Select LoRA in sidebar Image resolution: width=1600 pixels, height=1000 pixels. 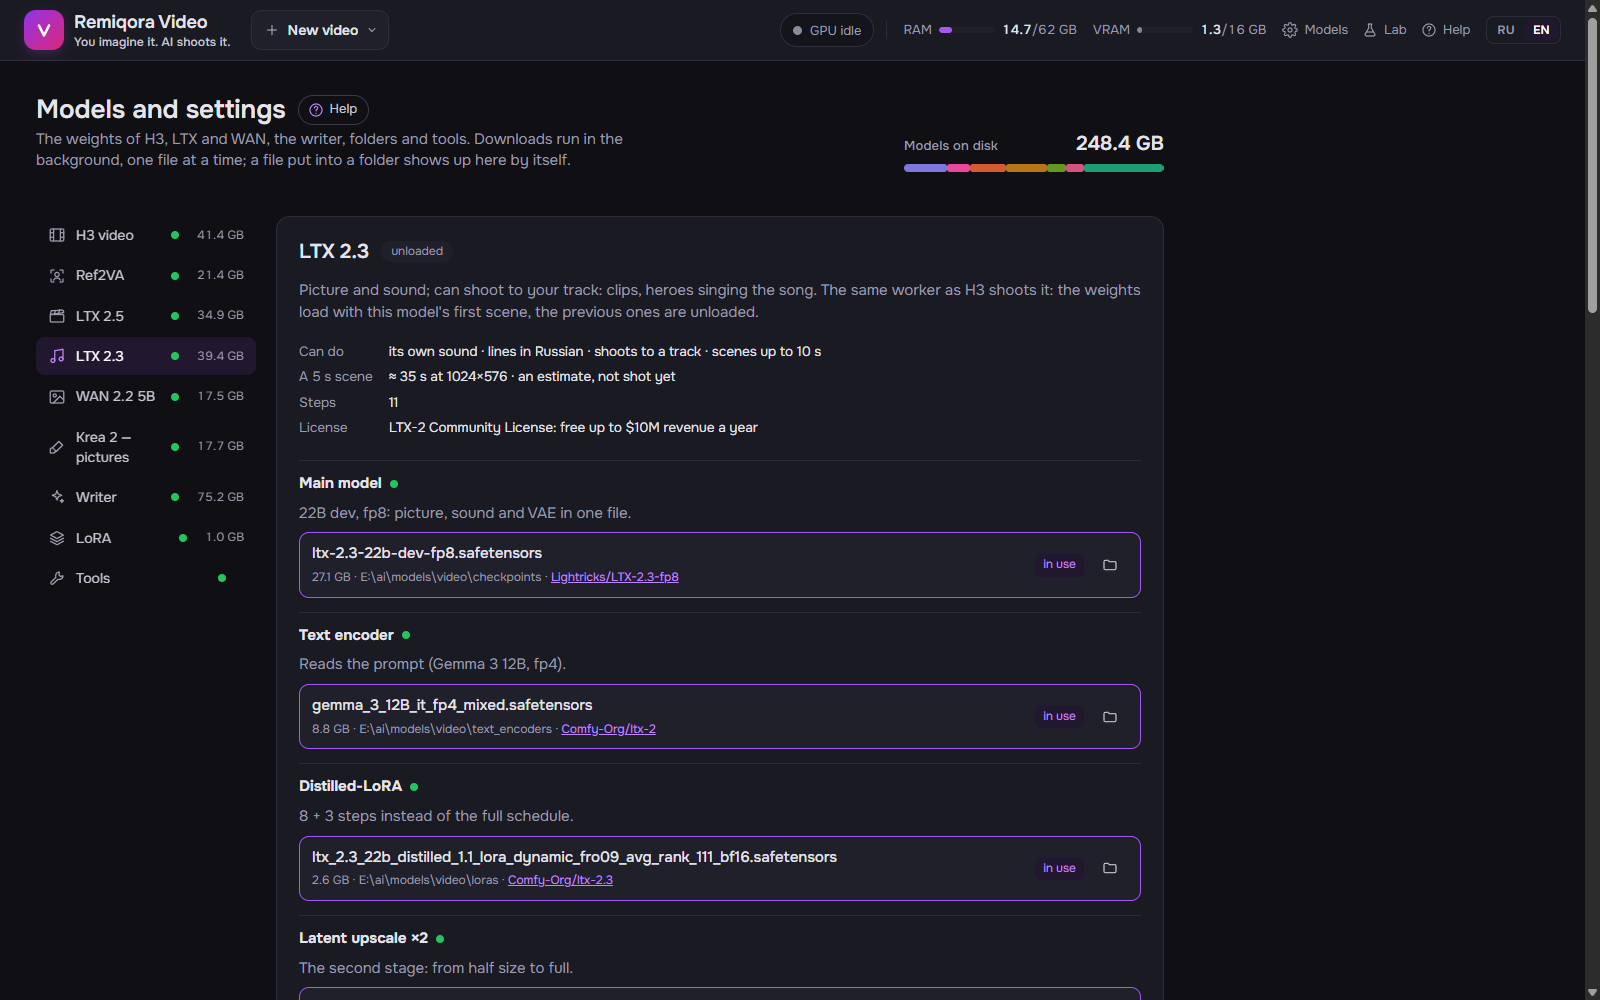[146, 538]
